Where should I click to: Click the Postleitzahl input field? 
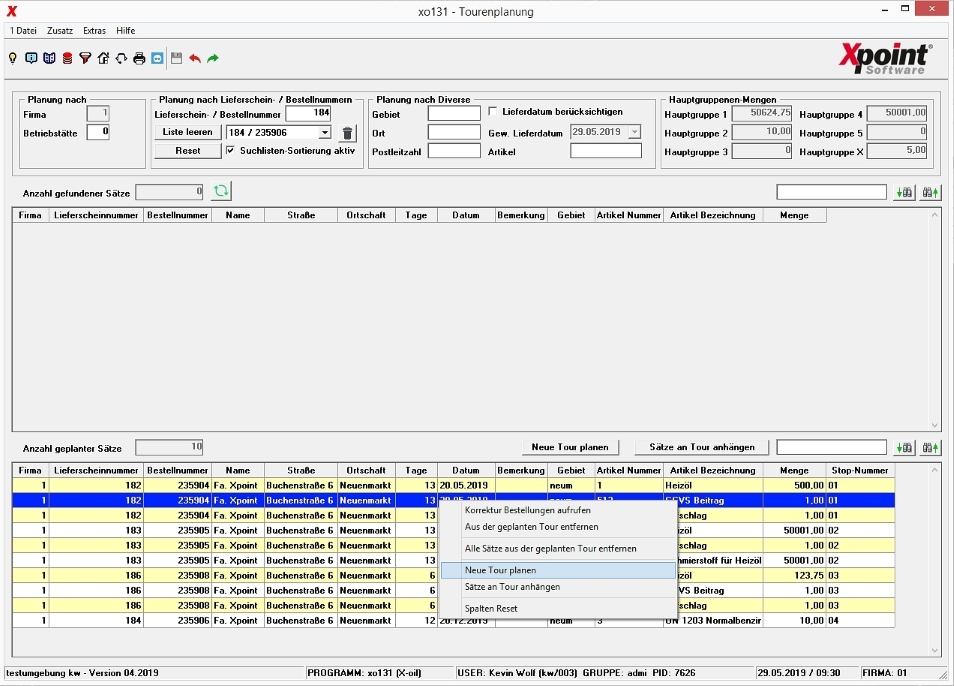click(x=454, y=151)
